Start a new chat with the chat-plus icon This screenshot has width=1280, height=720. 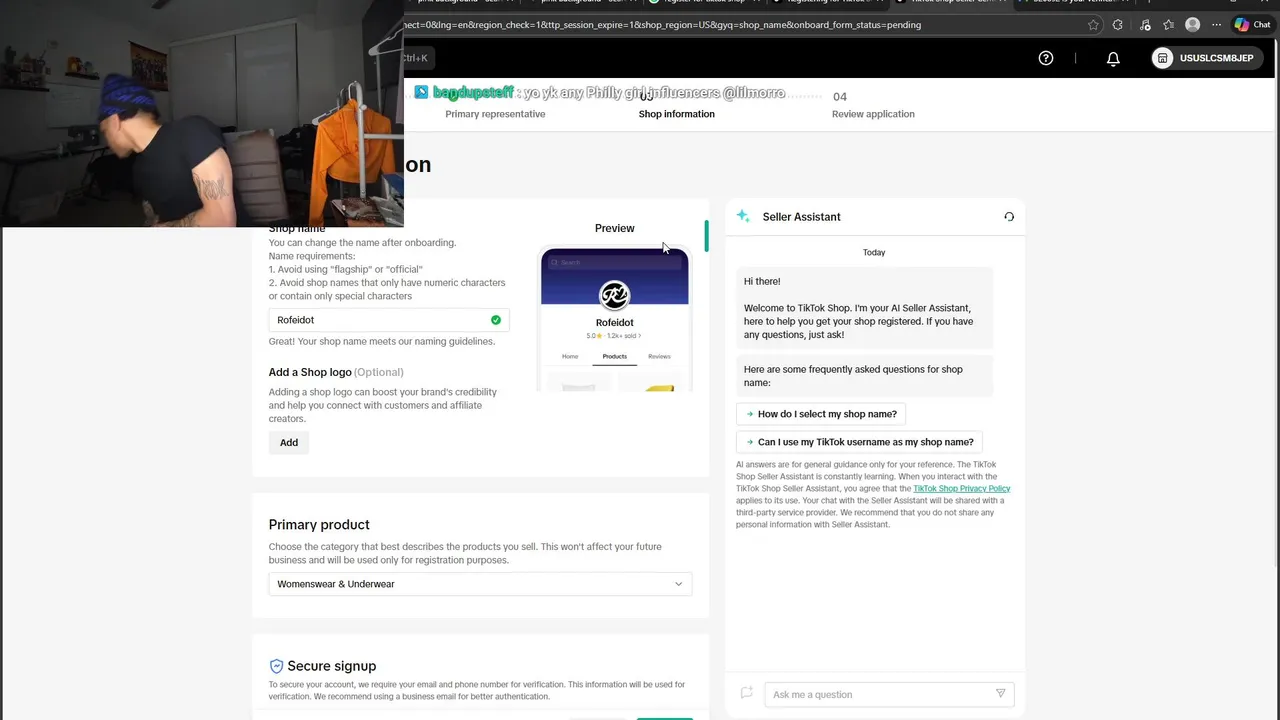[746, 693]
